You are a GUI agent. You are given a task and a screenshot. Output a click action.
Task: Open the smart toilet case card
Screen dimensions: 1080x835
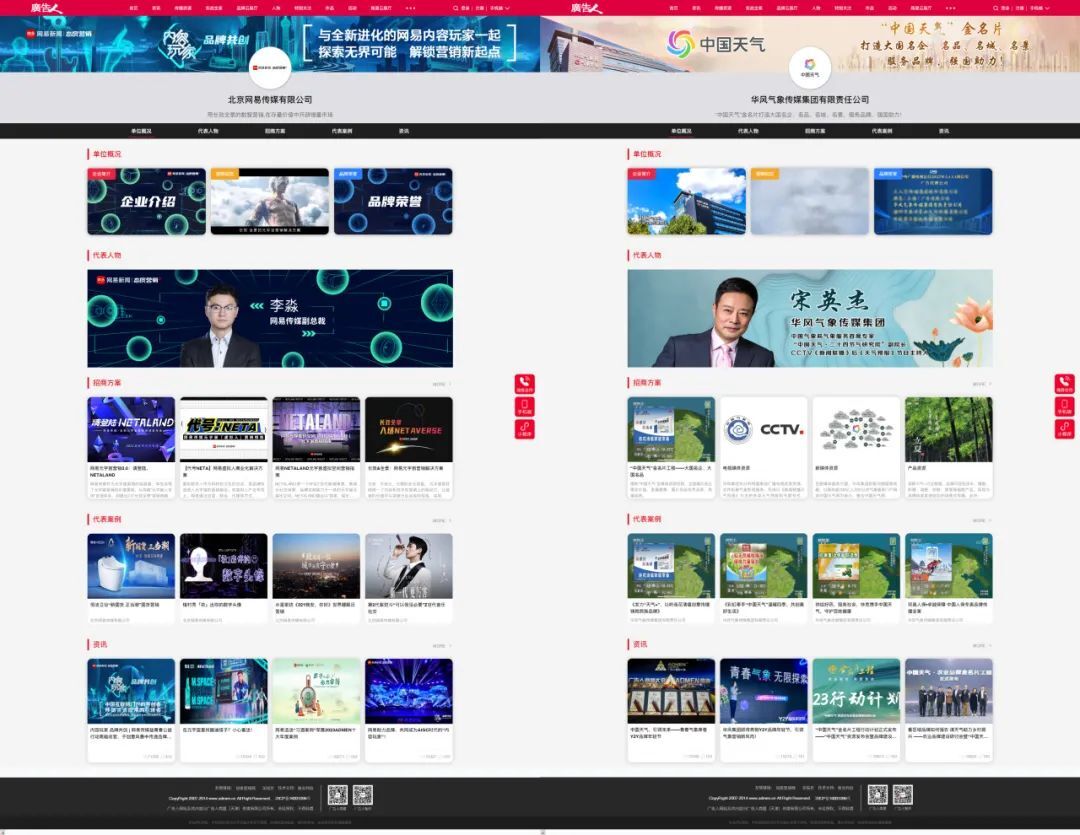pyautogui.click(x=131, y=579)
